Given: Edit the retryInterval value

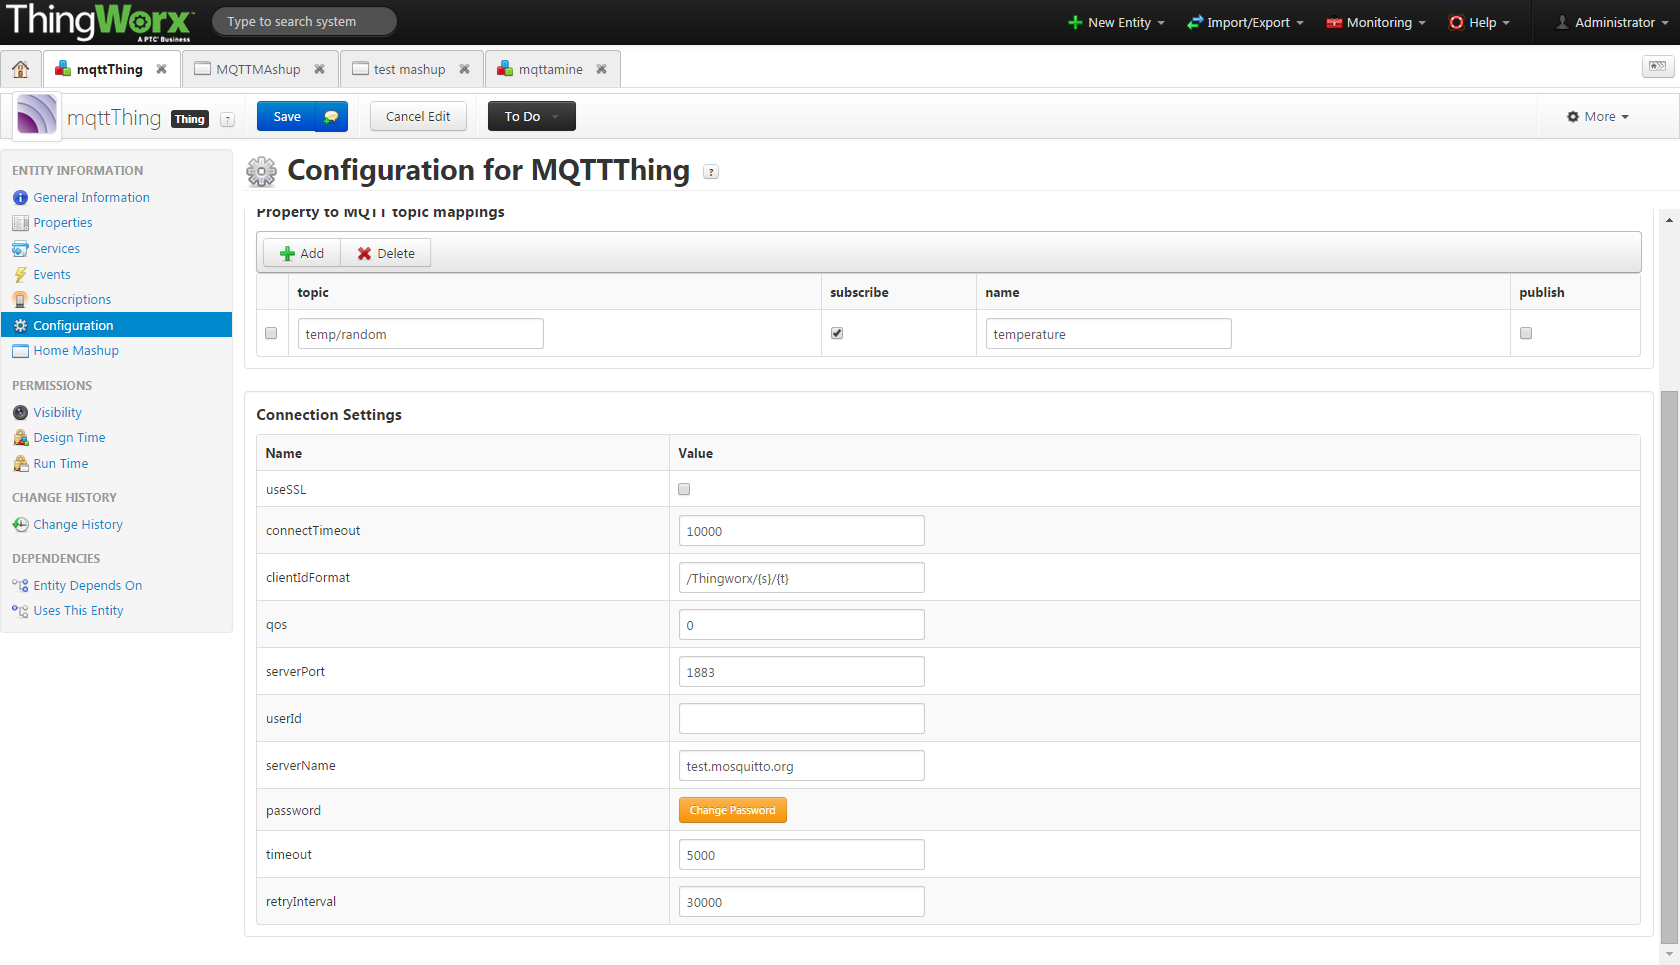Looking at the screenshot, I should coord(802,902).
